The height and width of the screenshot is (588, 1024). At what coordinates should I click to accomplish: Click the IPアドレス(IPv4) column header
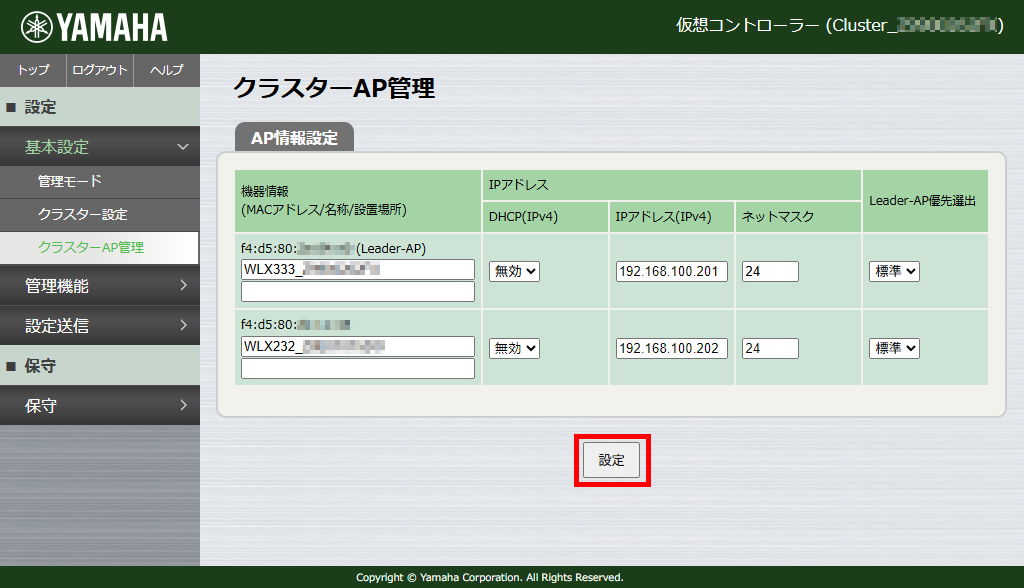coord(671,217)
